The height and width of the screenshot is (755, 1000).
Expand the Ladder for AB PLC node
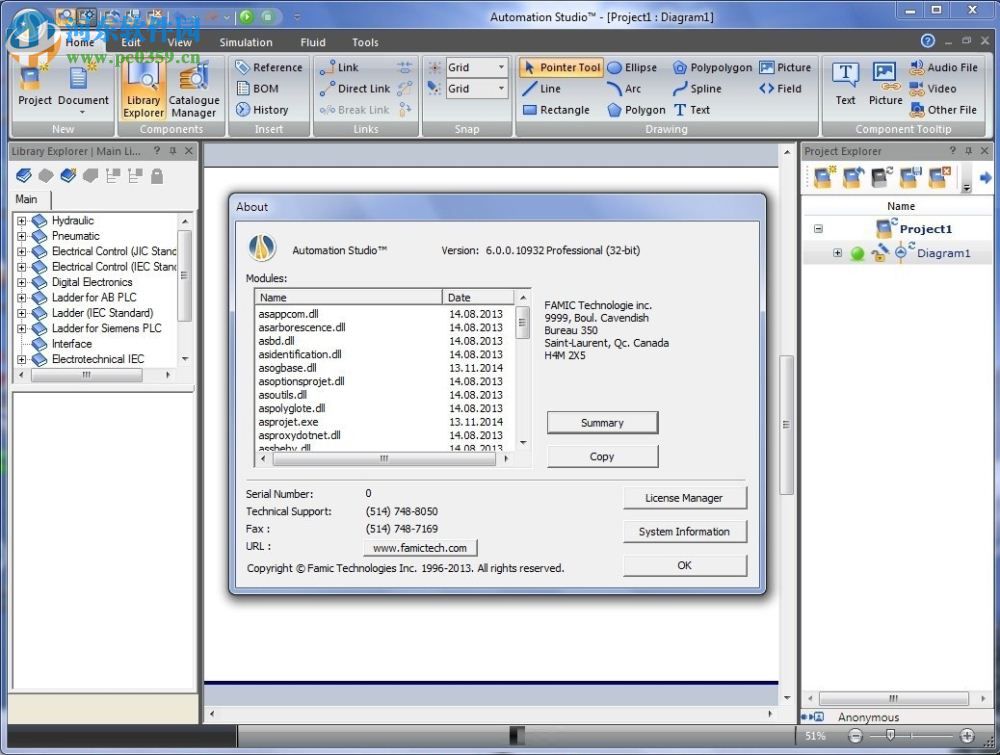coord(22,297)
